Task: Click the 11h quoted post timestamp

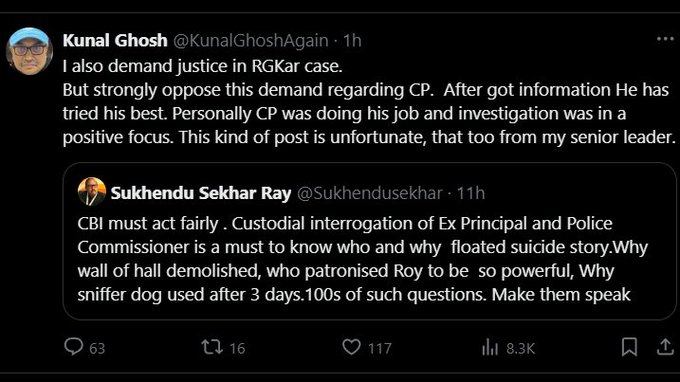Action: 471,193
